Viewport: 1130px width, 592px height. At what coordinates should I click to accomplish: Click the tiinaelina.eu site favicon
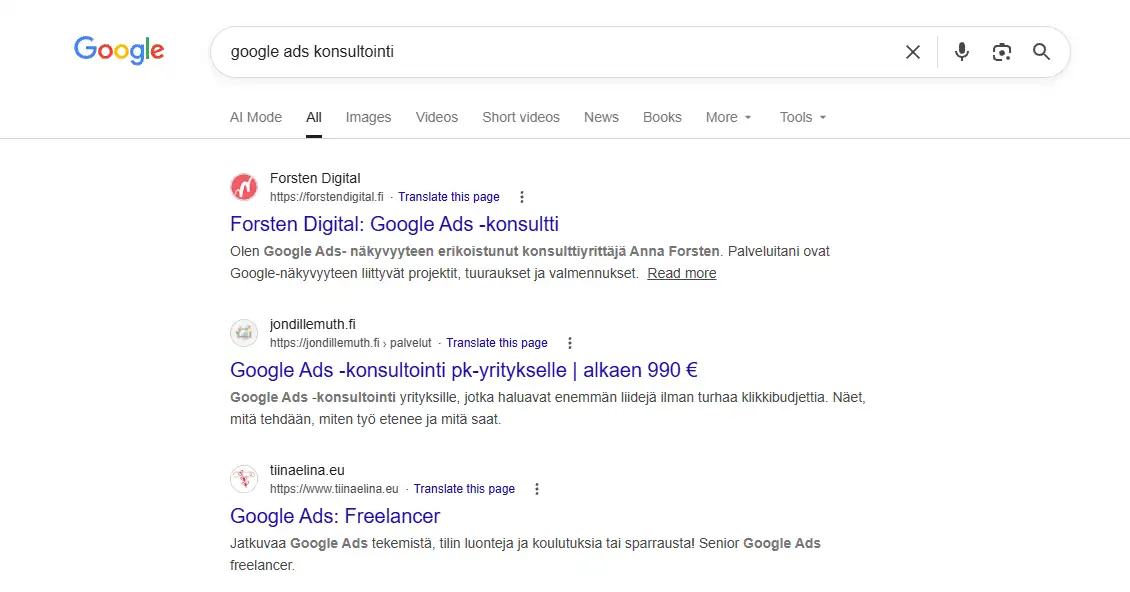244,479
